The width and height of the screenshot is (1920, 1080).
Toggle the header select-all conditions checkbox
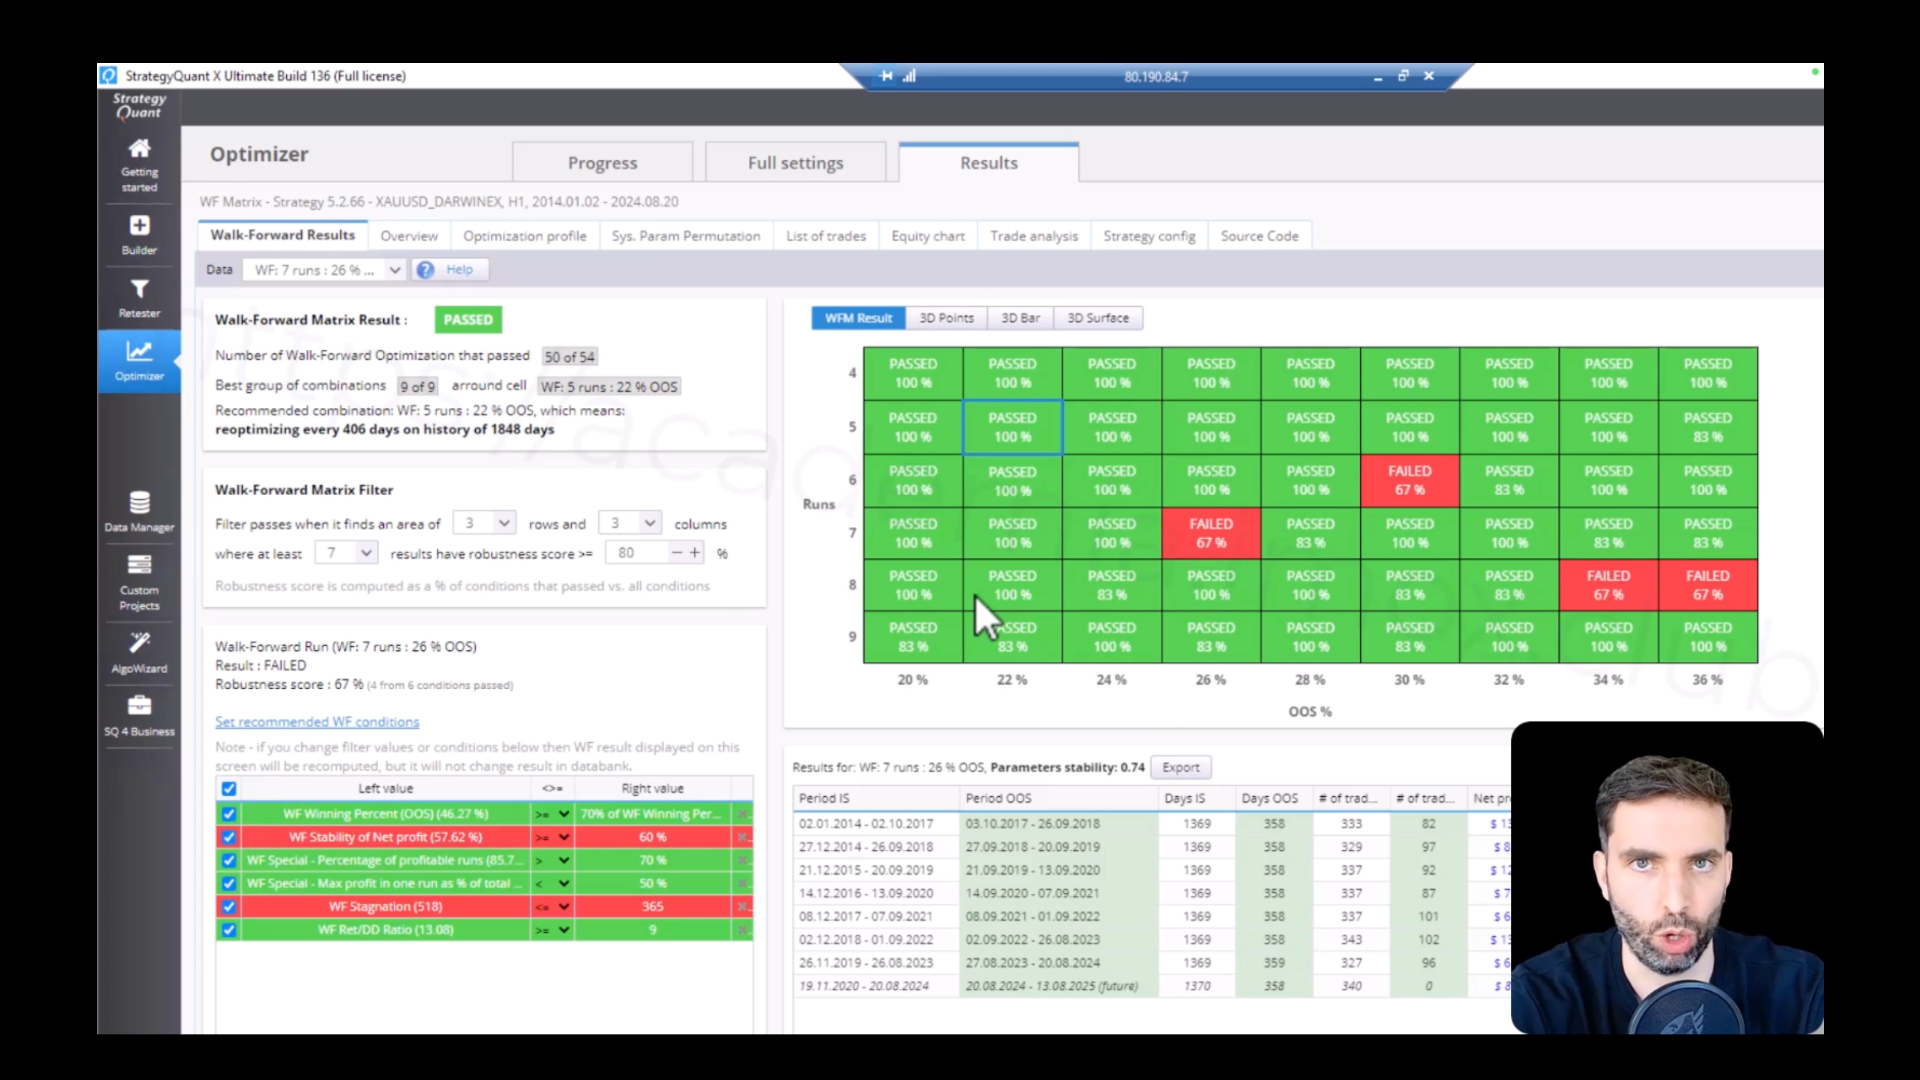[229, 789]
